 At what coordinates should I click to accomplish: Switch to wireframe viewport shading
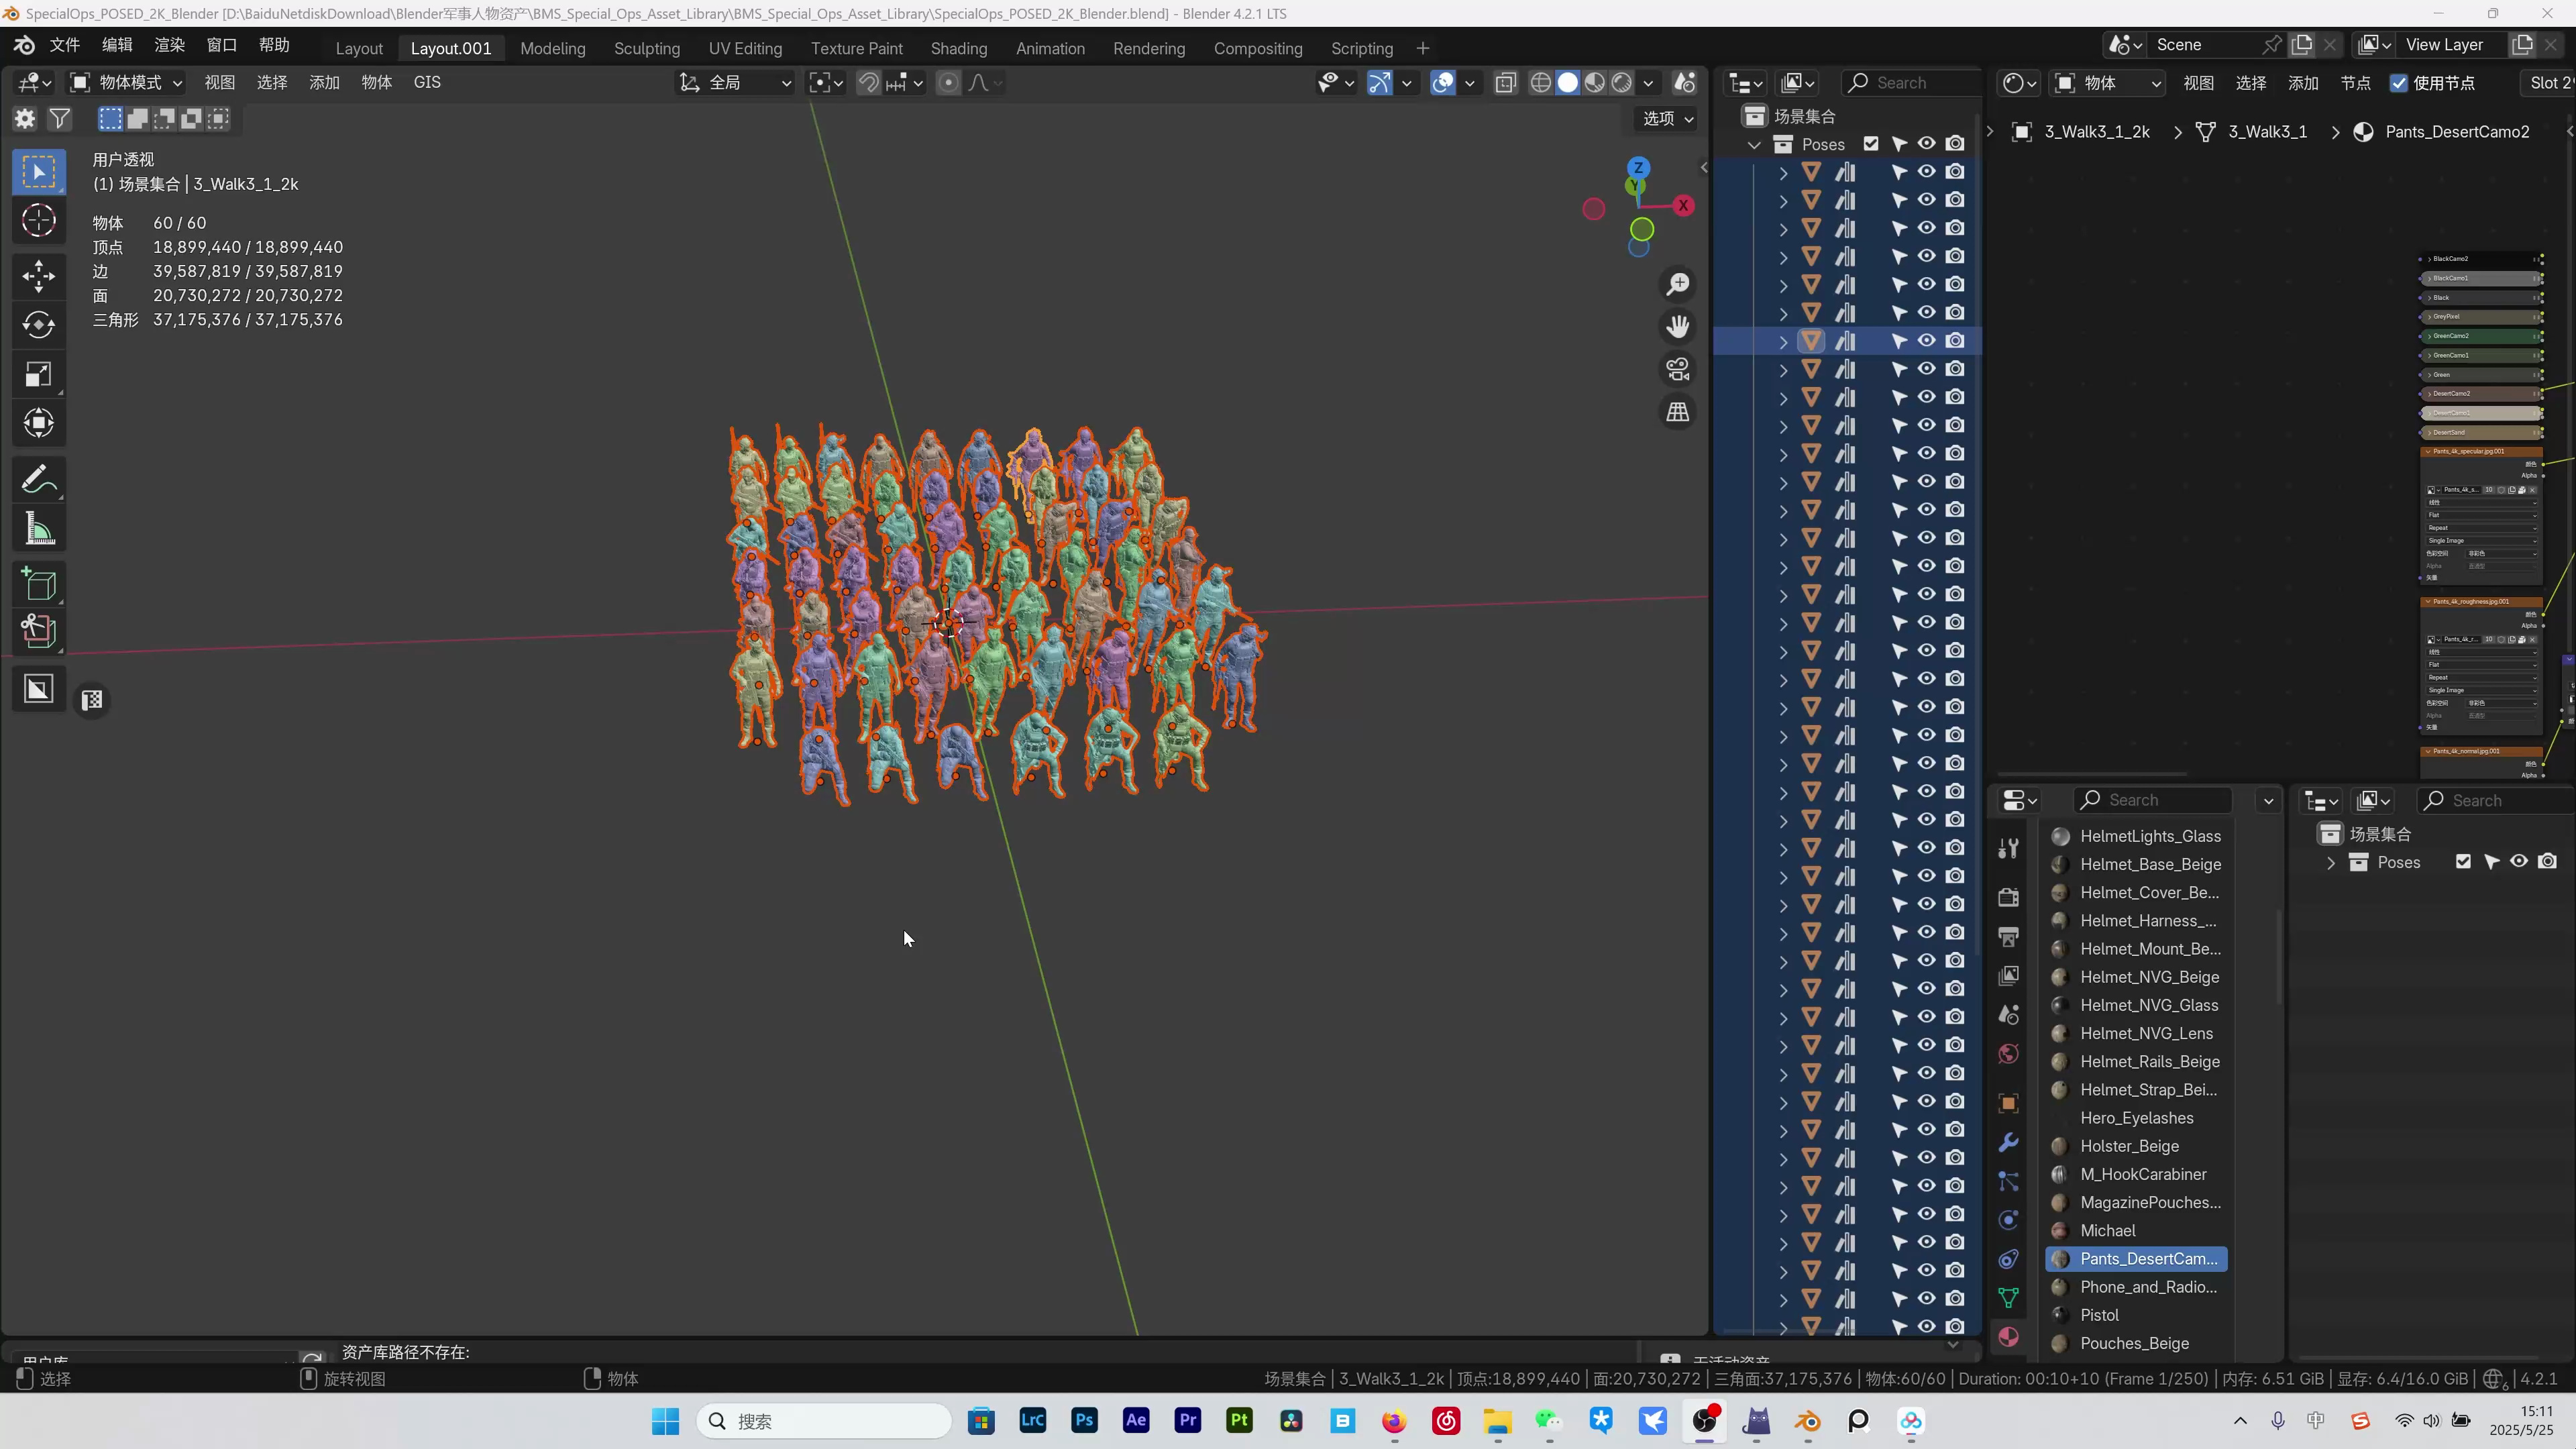[x=1541, y=83]
